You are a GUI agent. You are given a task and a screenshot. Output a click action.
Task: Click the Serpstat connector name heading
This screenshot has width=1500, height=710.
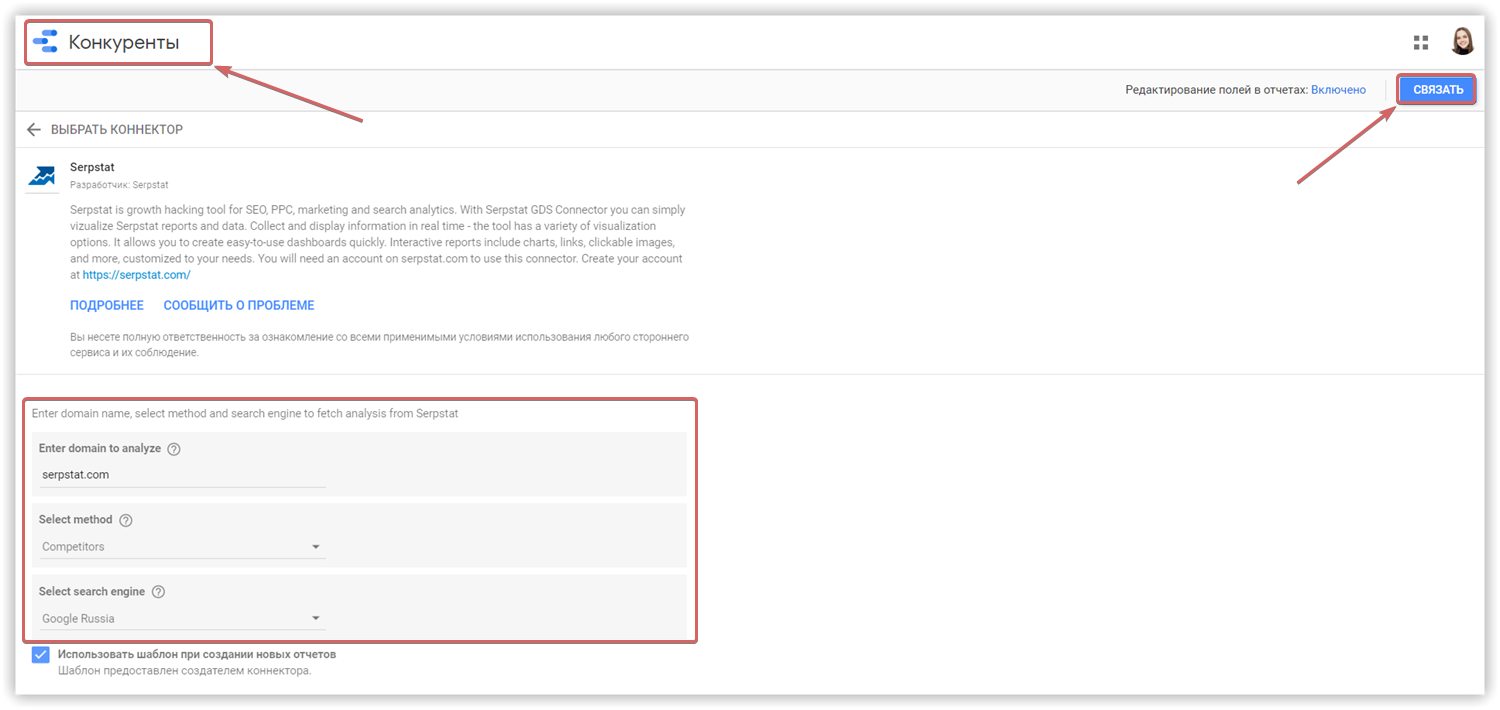tap(92, 168)
